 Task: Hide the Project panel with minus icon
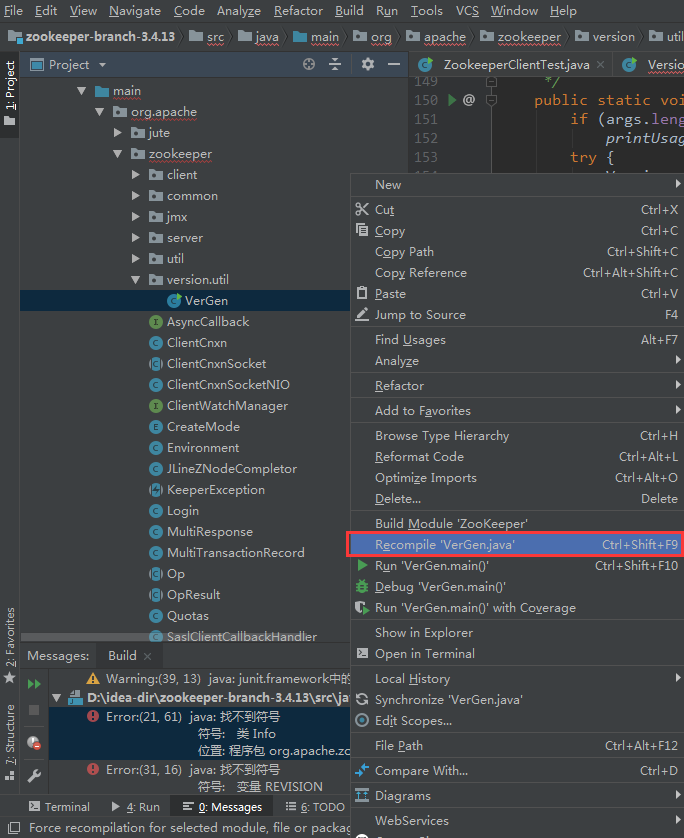point(394,65)
